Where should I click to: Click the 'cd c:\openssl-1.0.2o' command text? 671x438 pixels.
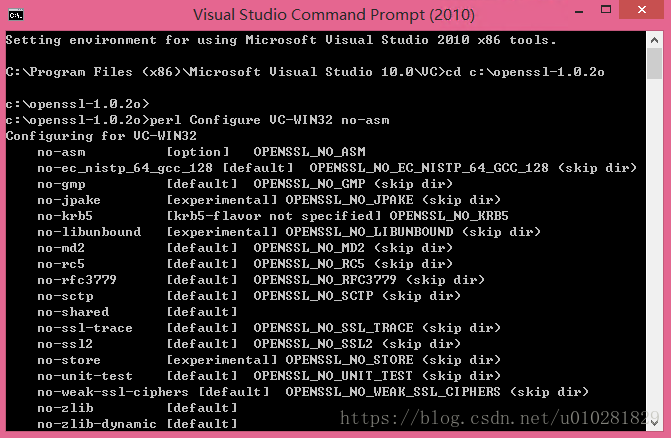[x=525, y=72]
